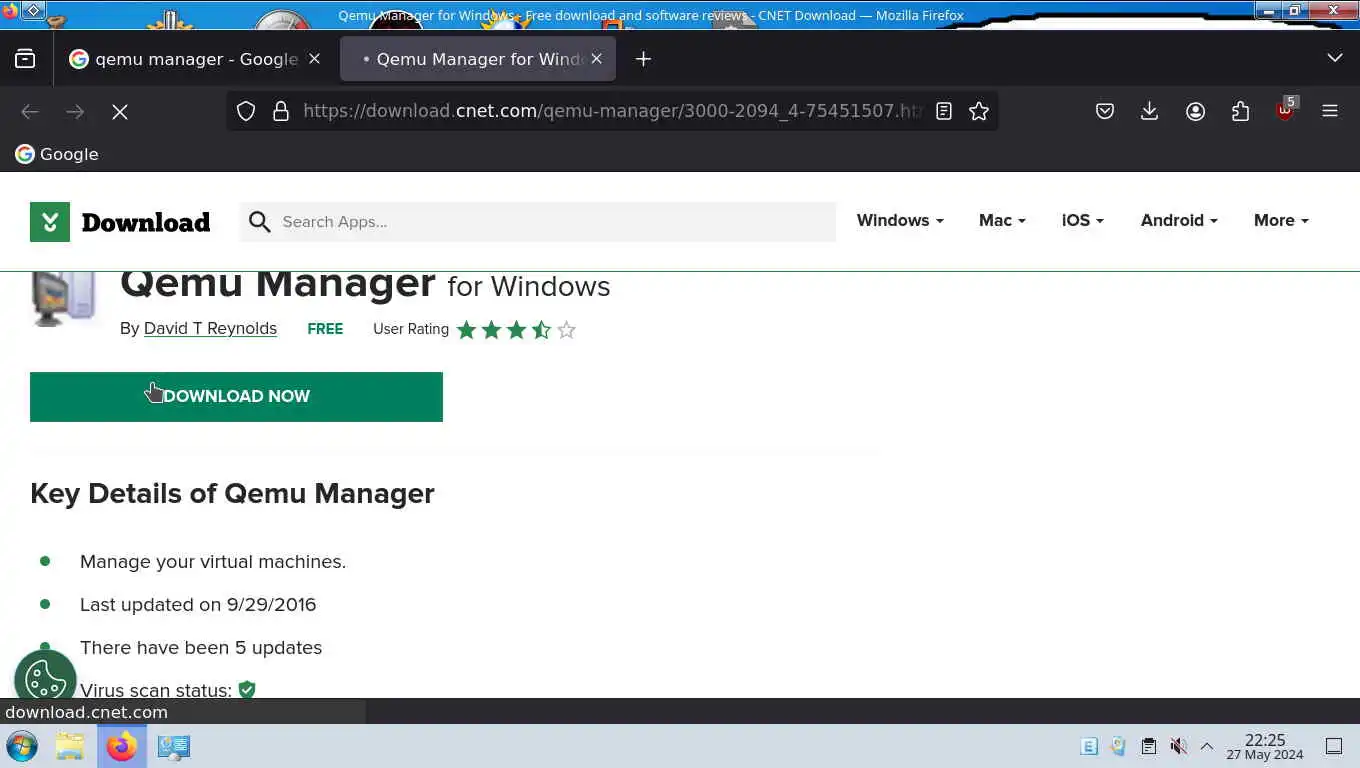Open Pocket save icon
1360x768 pixels.
(x=1105, y=111)
